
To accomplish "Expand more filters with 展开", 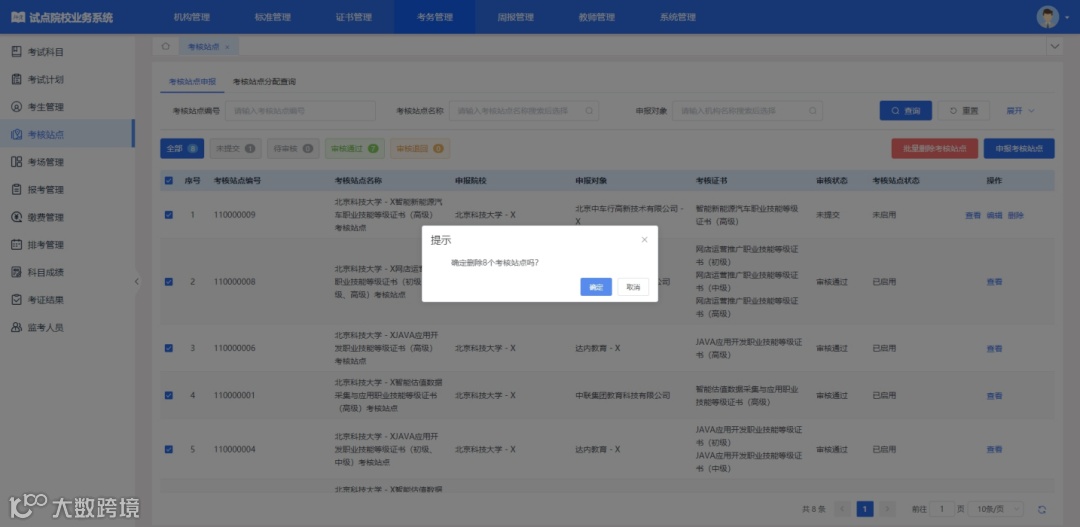I will click(x=1020, y=110).
